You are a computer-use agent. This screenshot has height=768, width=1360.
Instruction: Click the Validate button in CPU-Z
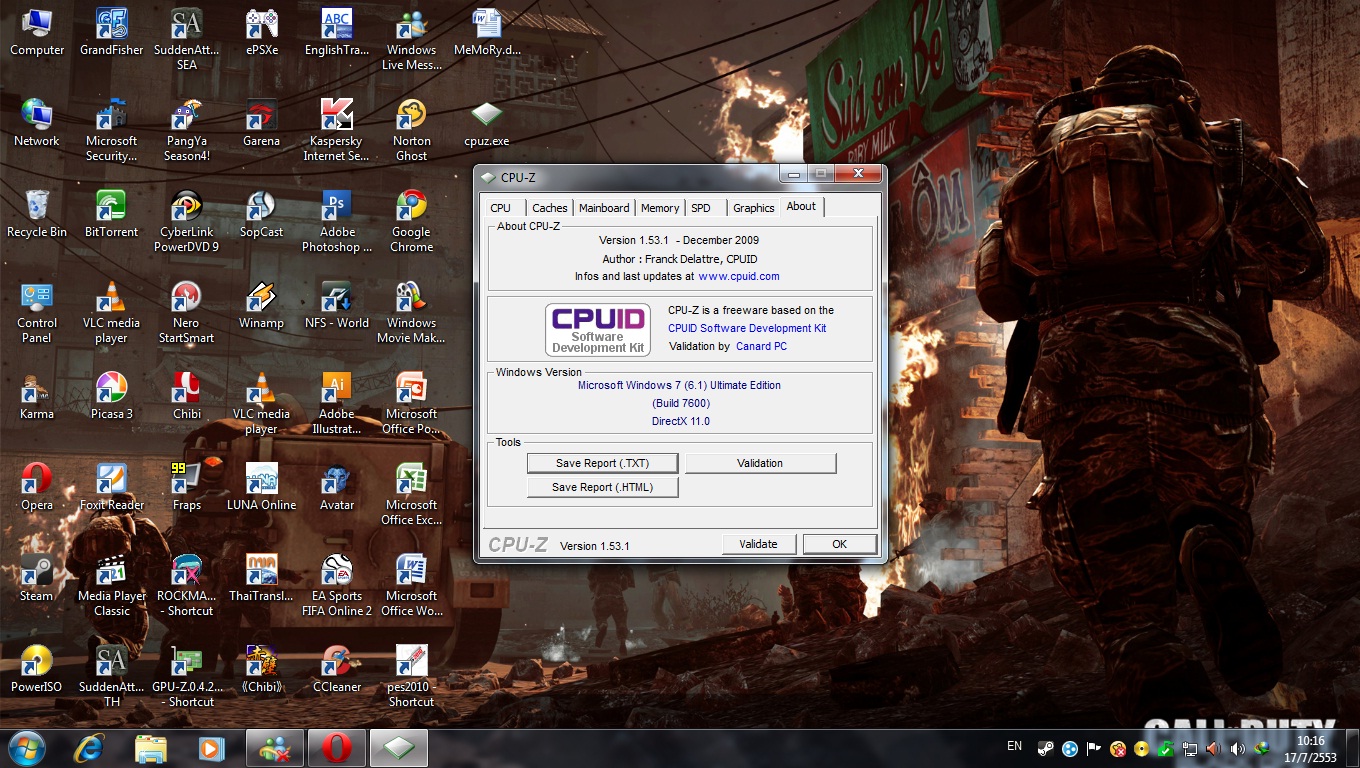tap(758, 544)
